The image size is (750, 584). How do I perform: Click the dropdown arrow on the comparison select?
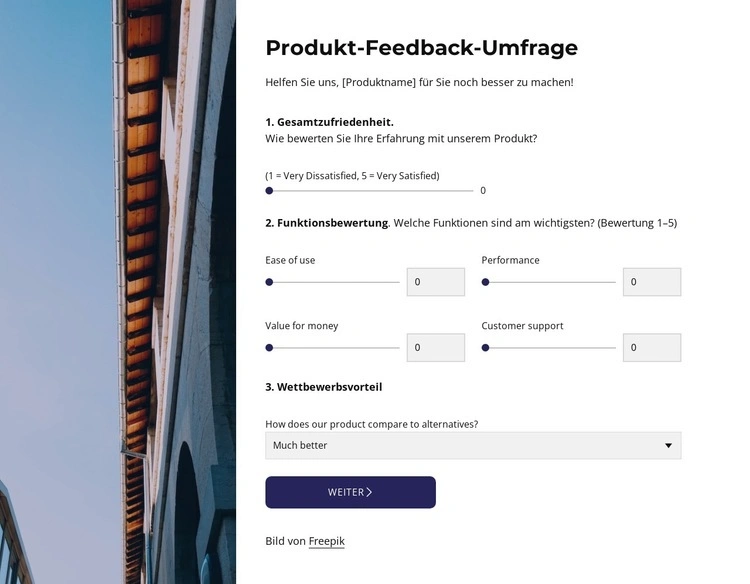click(669, 445)
